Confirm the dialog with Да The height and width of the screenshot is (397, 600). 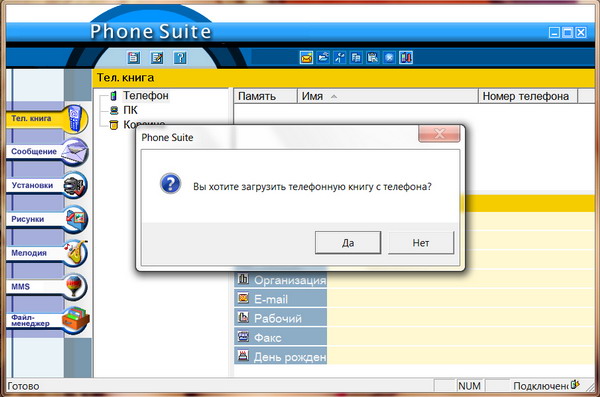348,243
